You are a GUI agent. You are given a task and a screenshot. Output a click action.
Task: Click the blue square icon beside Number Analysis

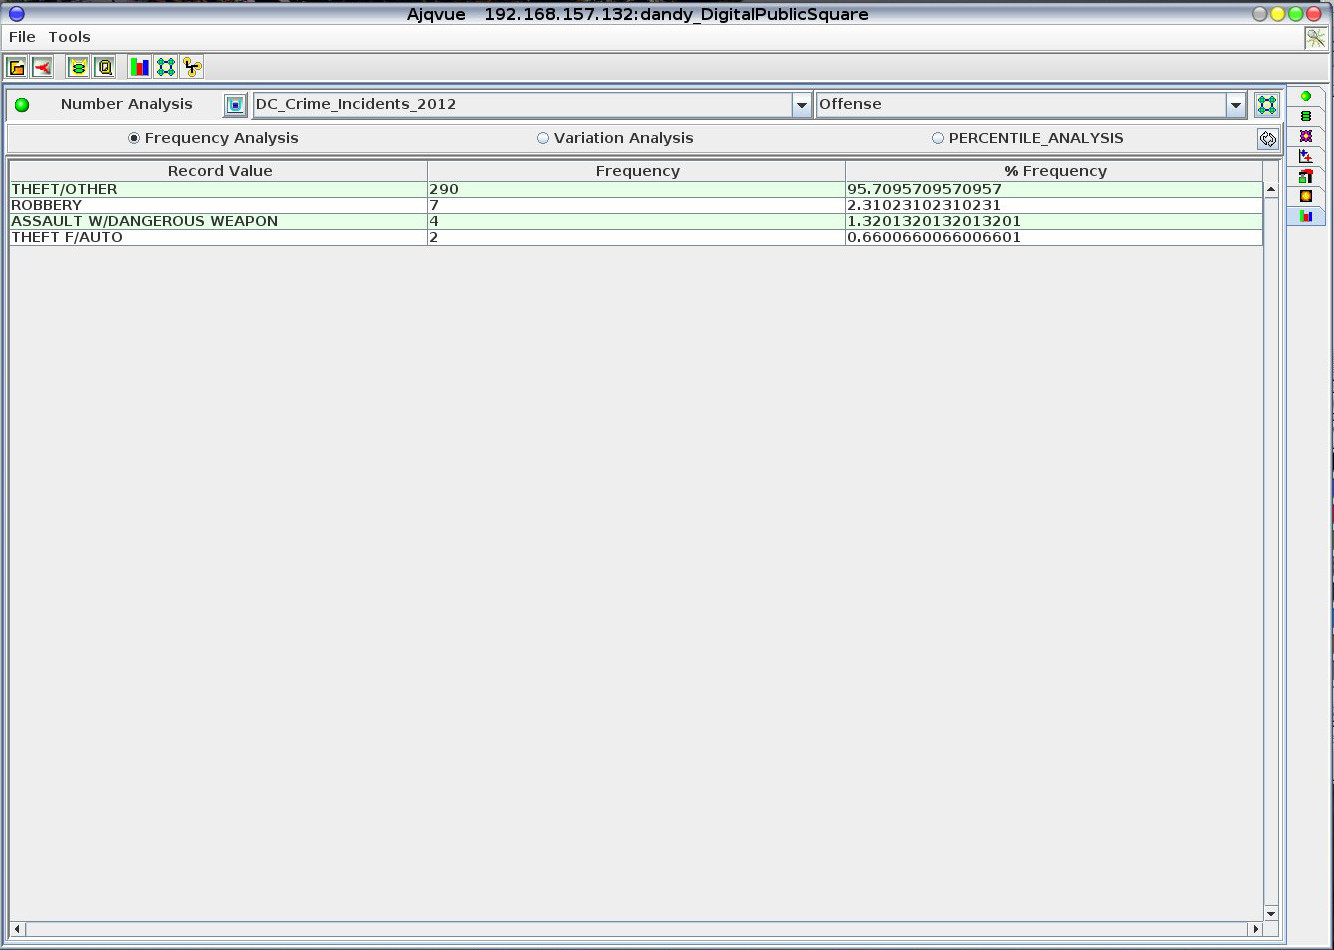pyautogui.click(x=235, y=105)
